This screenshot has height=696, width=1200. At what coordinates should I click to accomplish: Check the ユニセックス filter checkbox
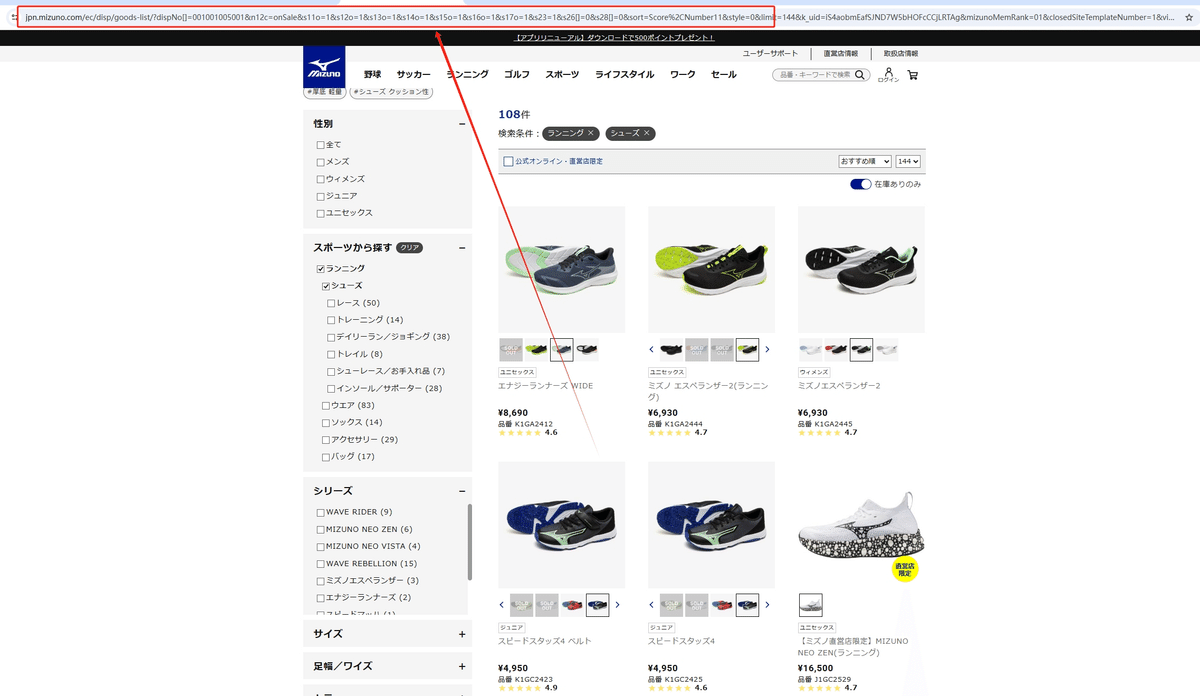click(321, 213)
